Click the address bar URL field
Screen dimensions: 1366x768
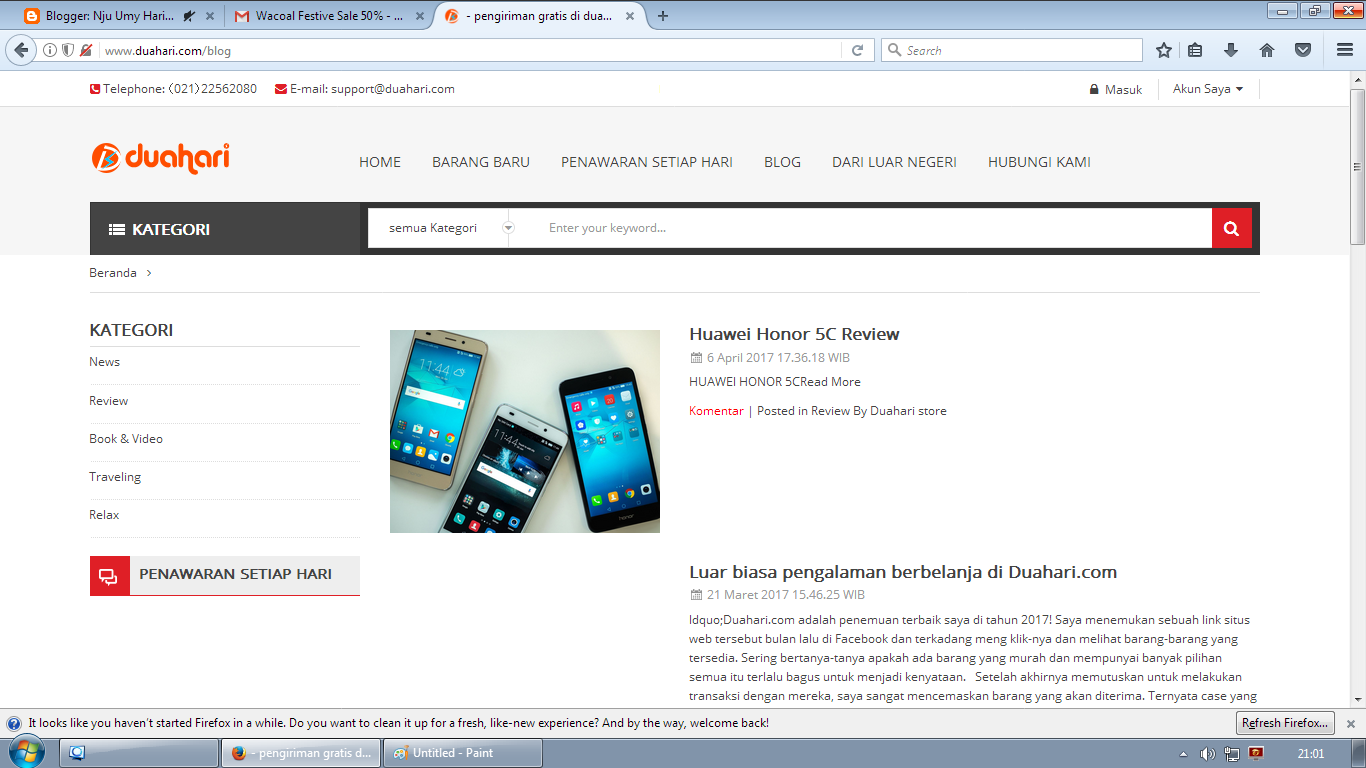click(x=470, y=50)
